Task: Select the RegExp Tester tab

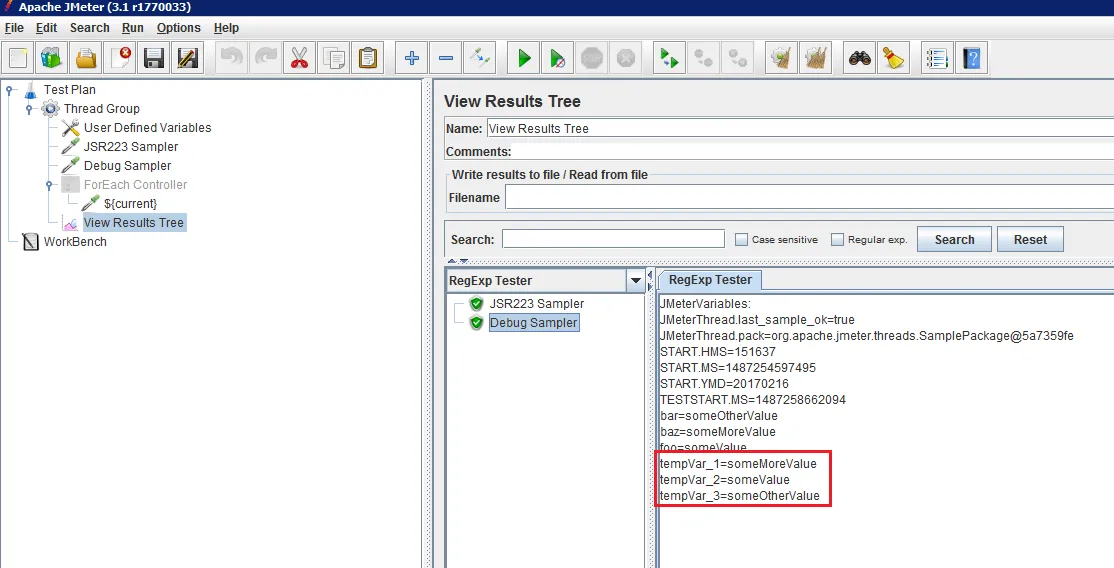Action: pos(710,280)
